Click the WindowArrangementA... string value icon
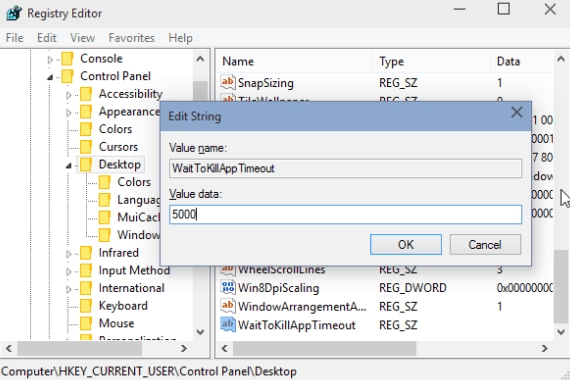This screenshot has width=570, height=380. click(228, 306)
